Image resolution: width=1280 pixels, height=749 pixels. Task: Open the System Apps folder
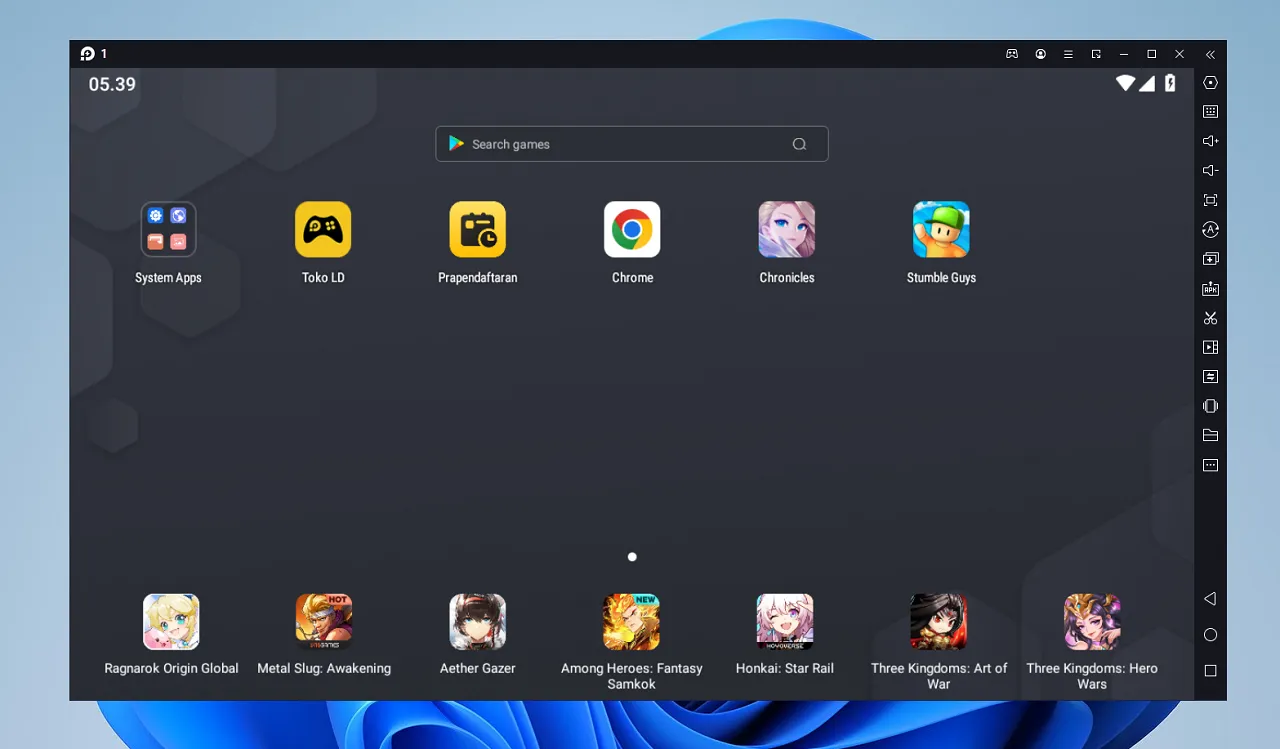tap(168, 230)
